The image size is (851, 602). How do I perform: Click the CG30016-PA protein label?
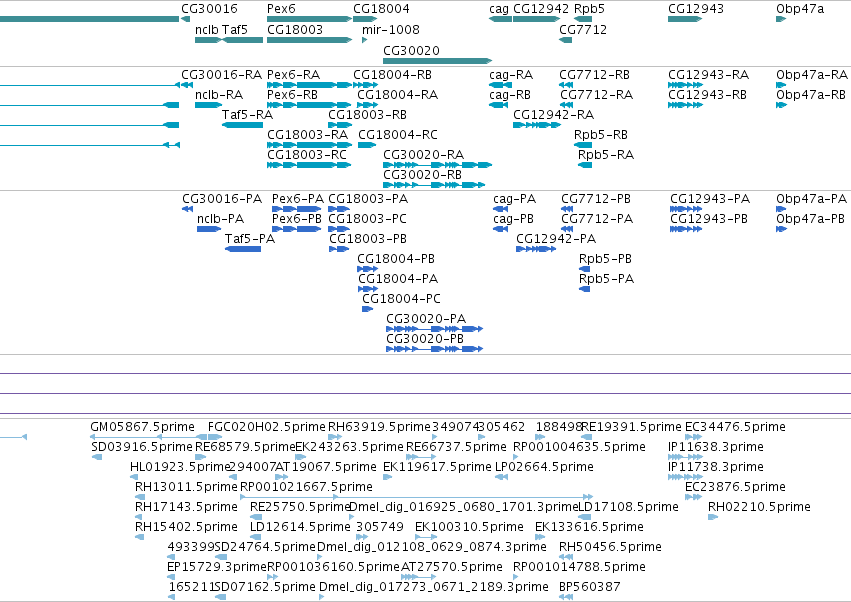222,199
